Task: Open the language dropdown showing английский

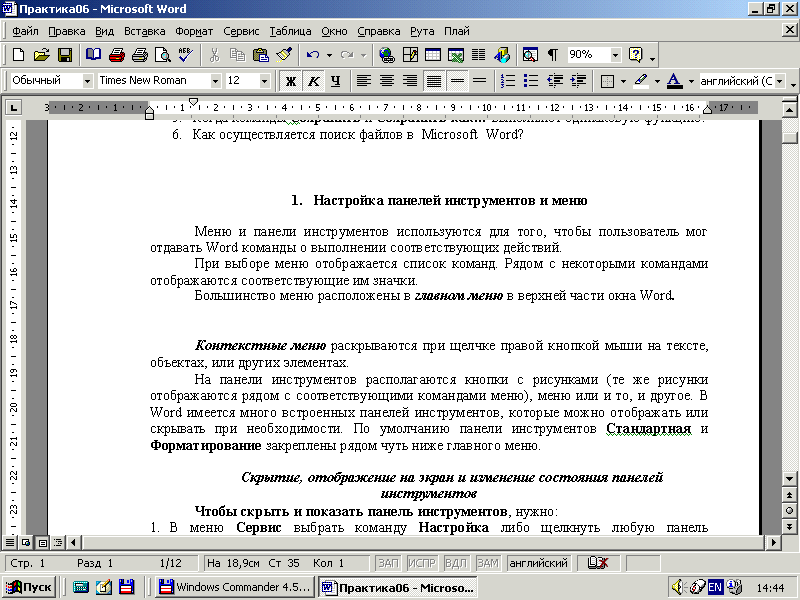Action: point(780,81)
